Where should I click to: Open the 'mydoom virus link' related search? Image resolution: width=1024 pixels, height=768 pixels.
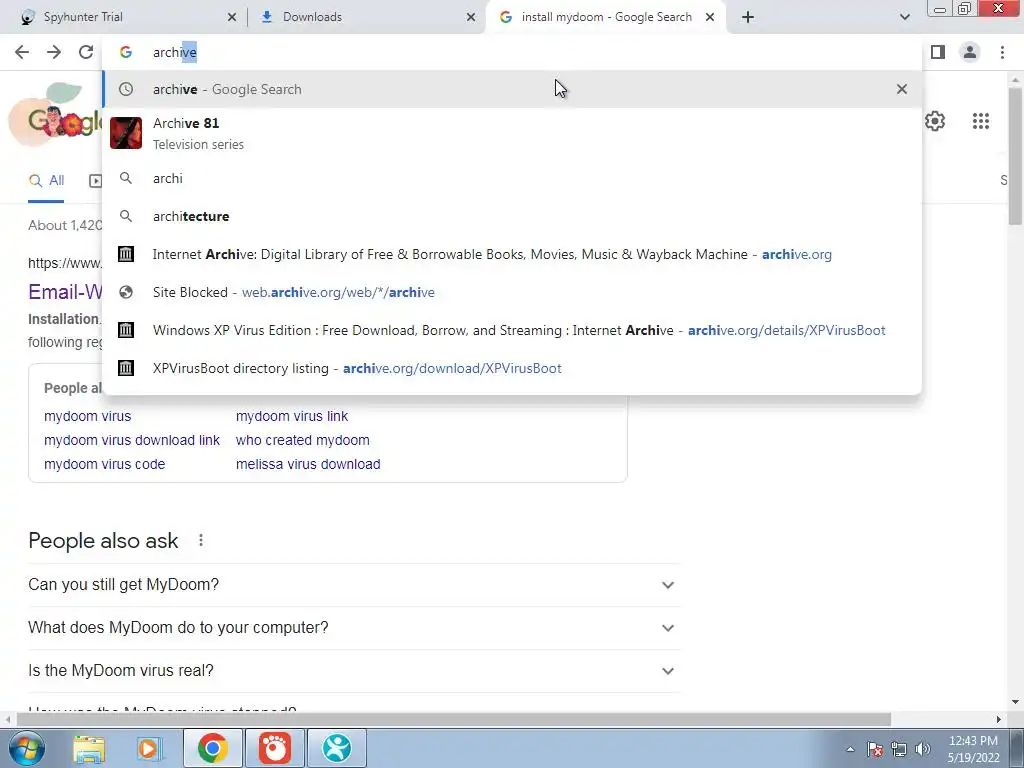(292, 416)
